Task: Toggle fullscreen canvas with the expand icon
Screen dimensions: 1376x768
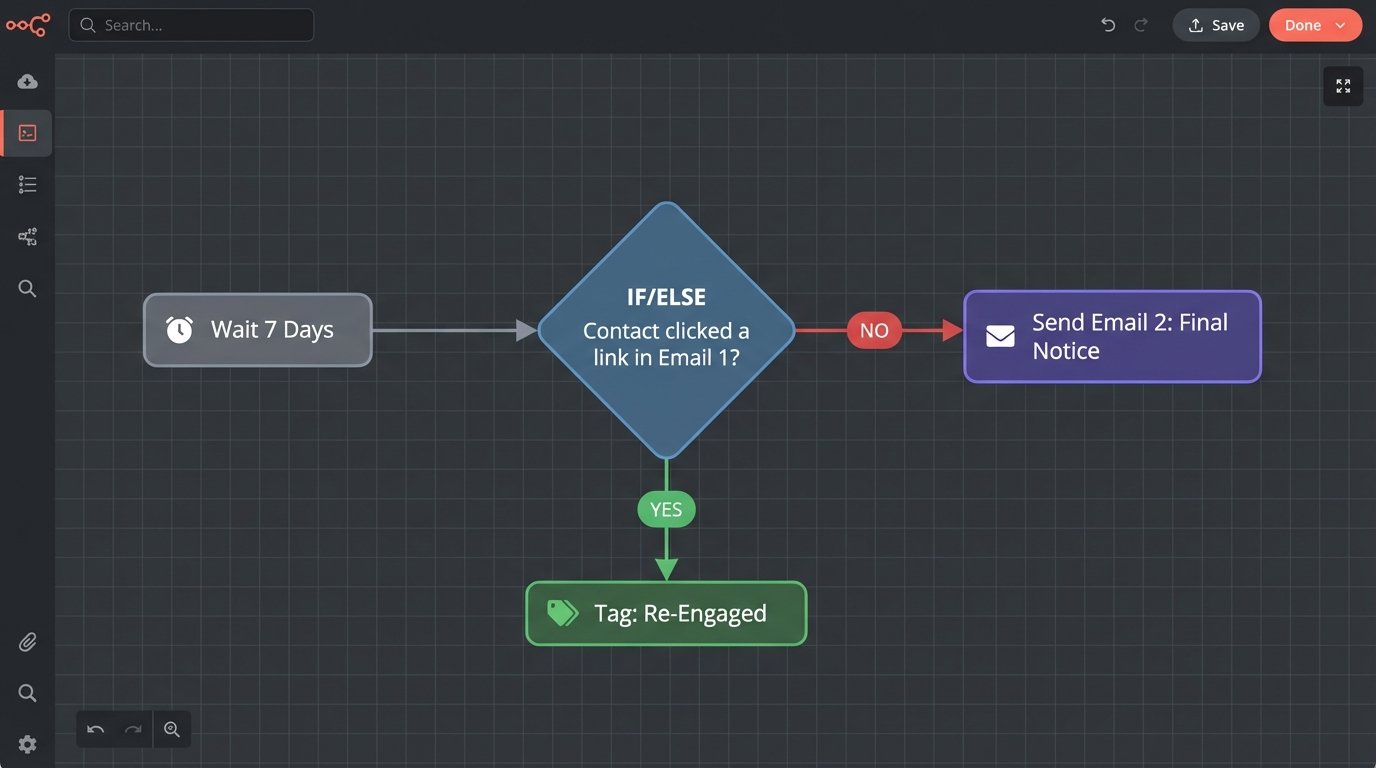Action: pyautogui.click(x=1343, y=86)
